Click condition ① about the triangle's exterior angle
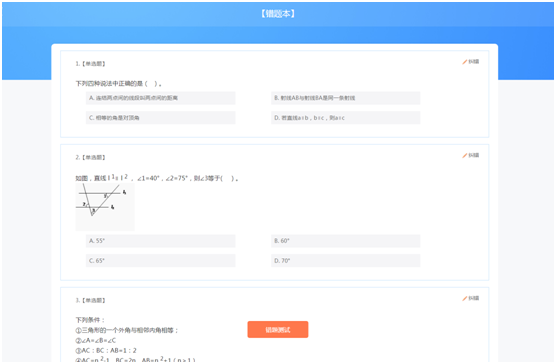Viewport: 556px width, 364px height. 127,330
